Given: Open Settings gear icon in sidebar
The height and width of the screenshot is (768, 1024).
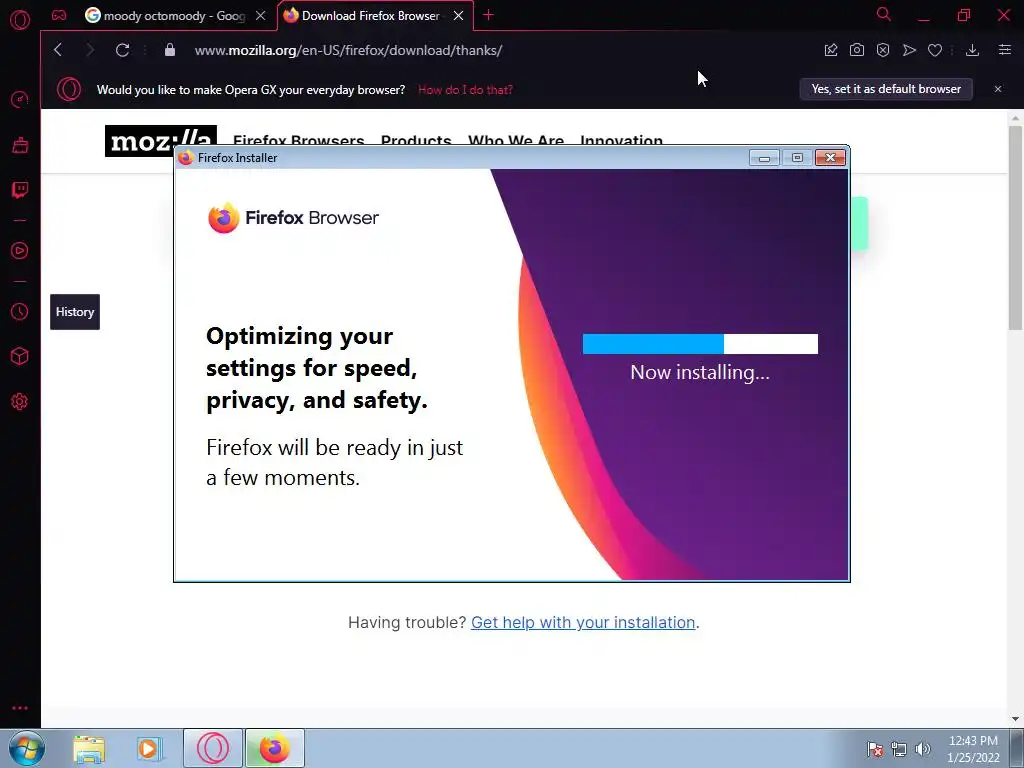Looking at the screenshot, I should [x=20, y=402].
